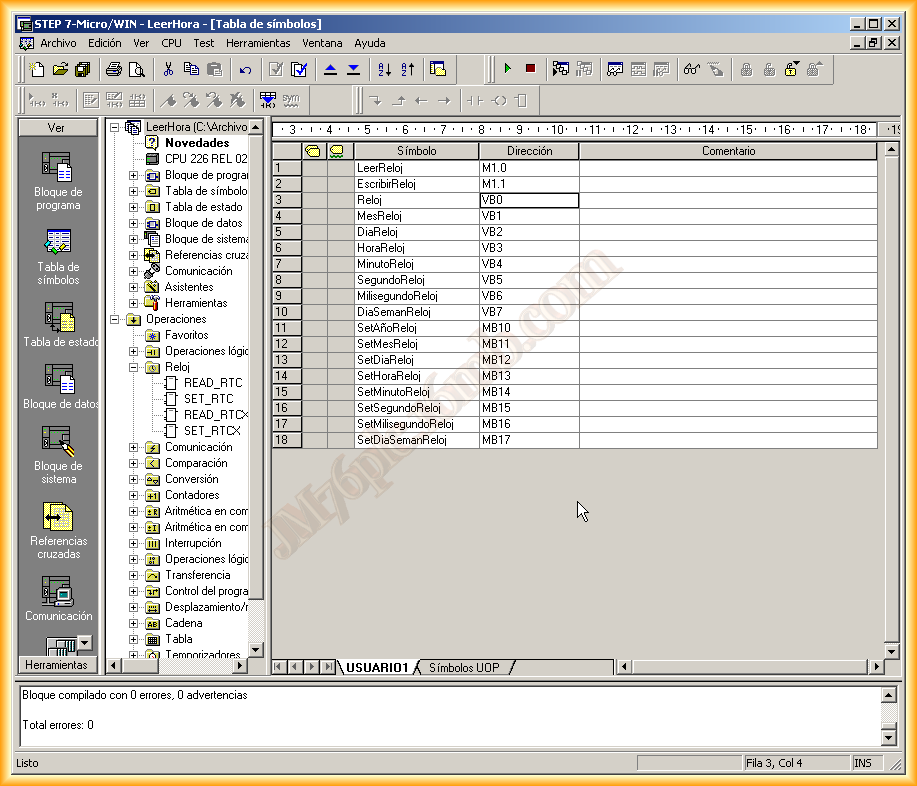Expand the Contadores tree node

point(134,495)
